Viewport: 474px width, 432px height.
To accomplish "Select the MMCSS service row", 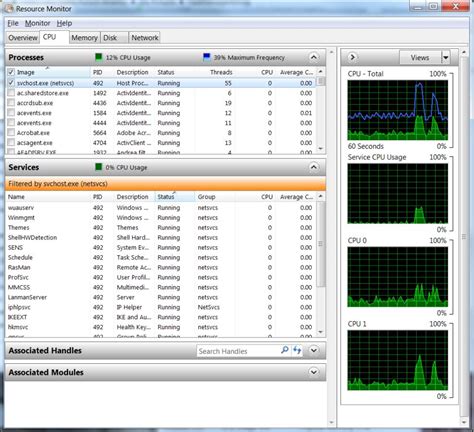I will (161, 287).
